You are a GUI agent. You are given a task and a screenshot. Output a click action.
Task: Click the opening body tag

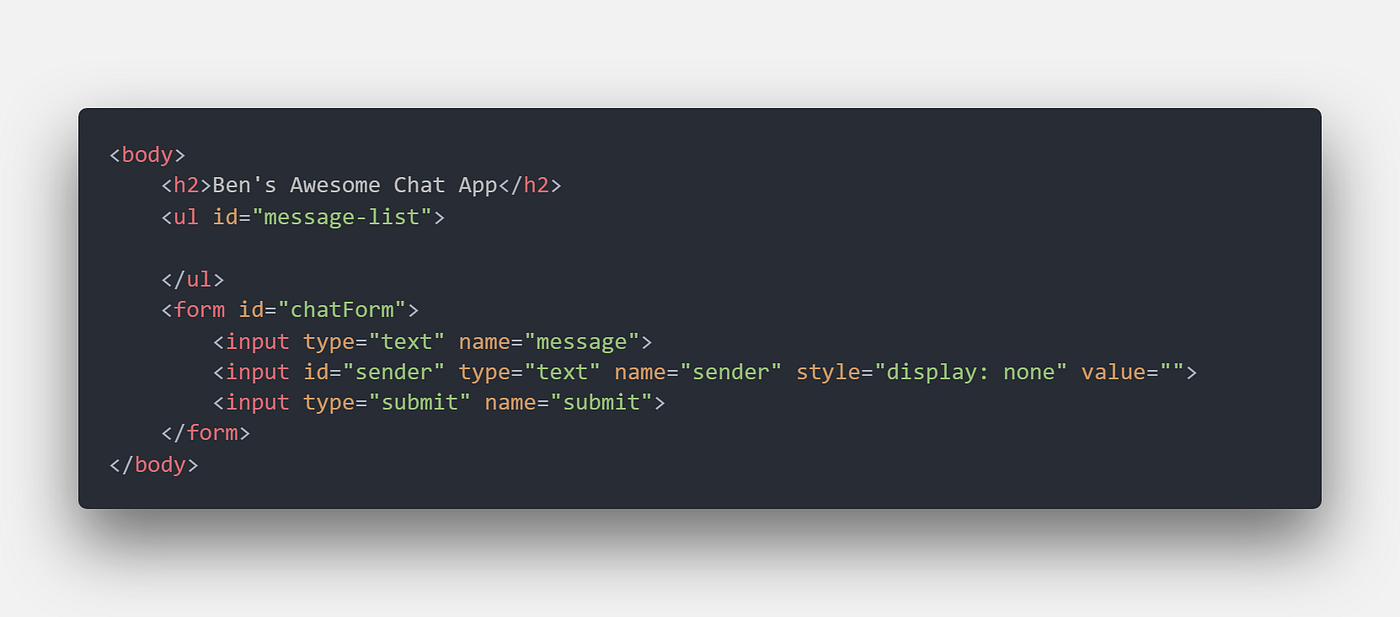point(147,155)
